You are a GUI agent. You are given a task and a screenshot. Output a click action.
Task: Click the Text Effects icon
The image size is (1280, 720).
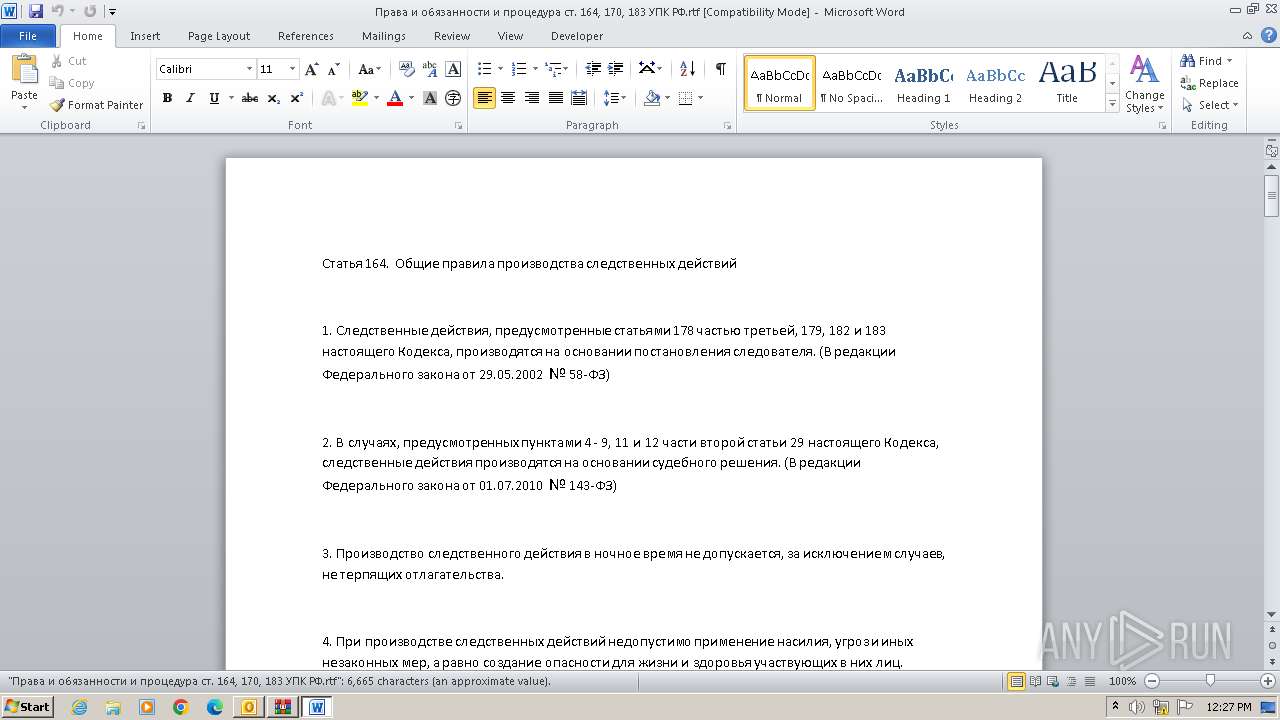(328, 98)
